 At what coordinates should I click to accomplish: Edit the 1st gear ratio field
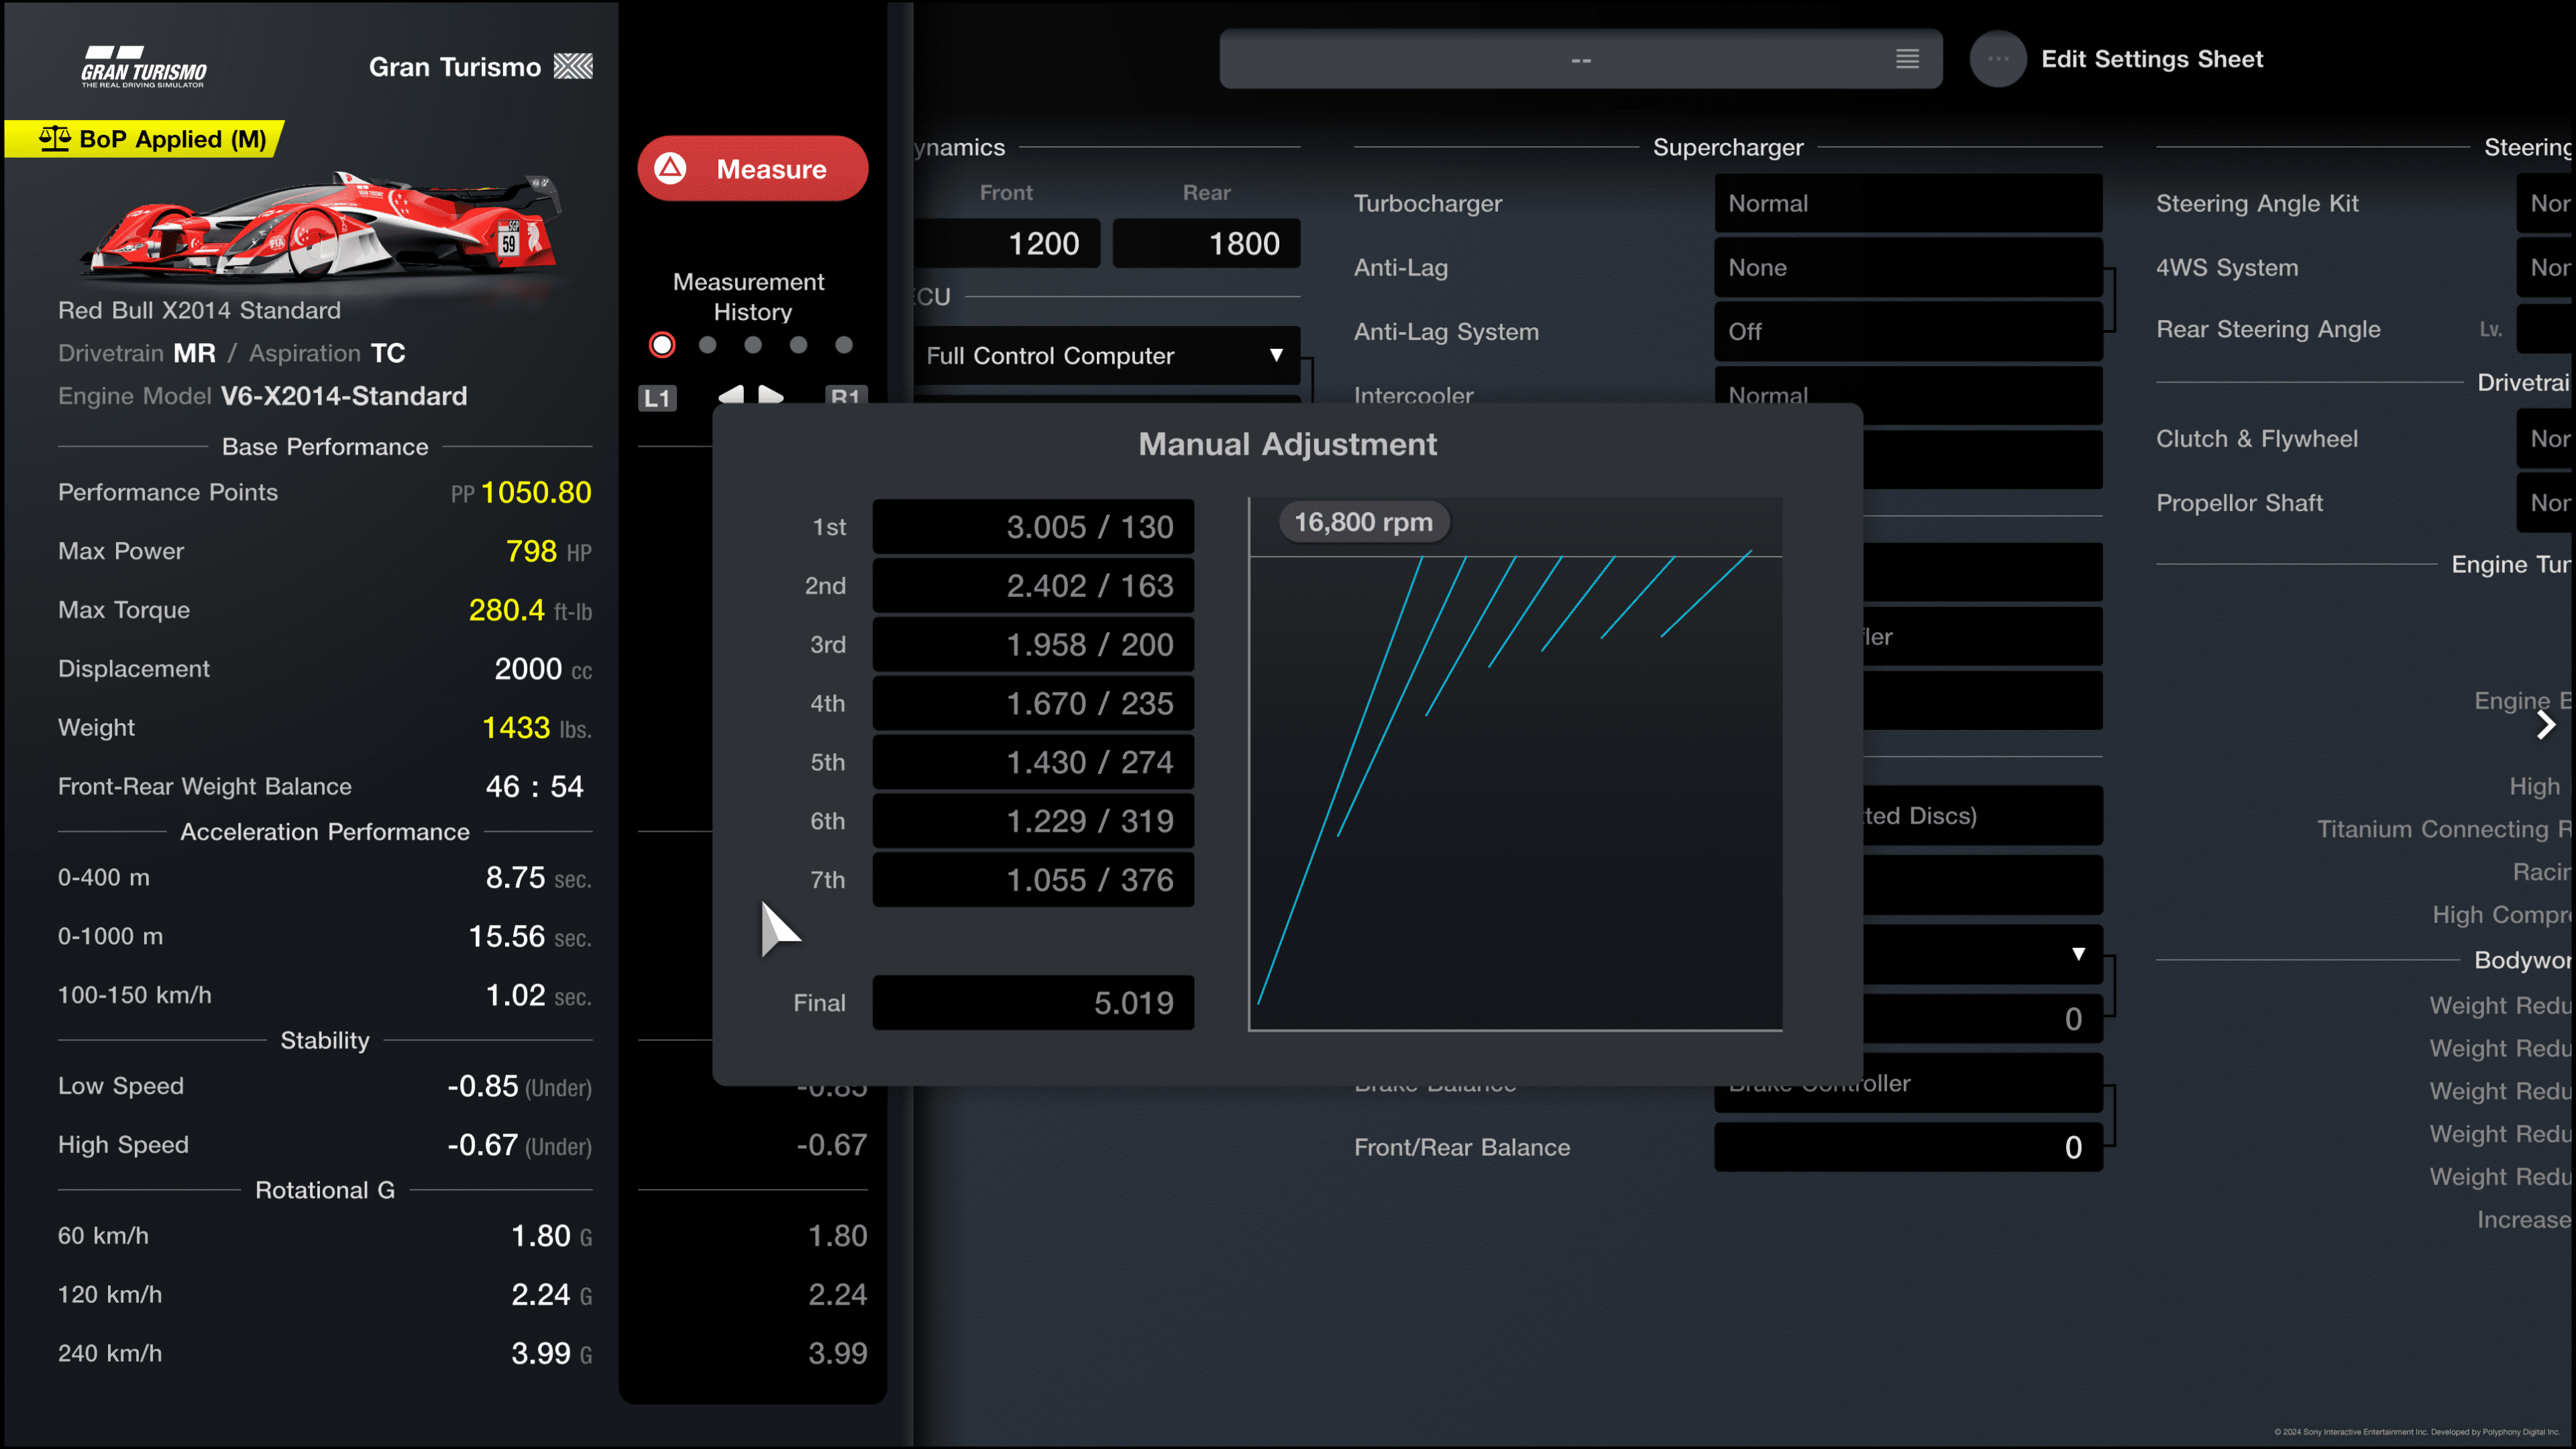coord(1033,527)
